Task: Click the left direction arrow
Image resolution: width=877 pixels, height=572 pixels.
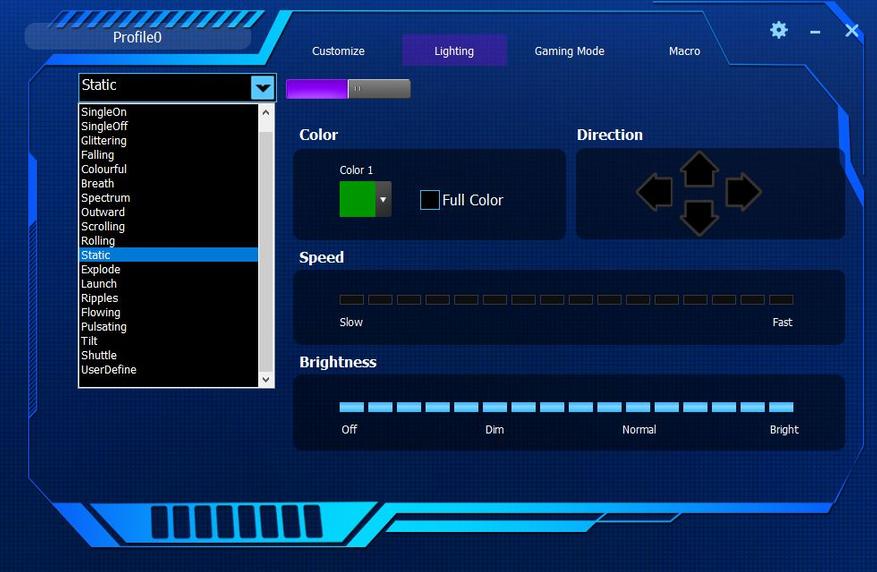Action: coord(654,192)
